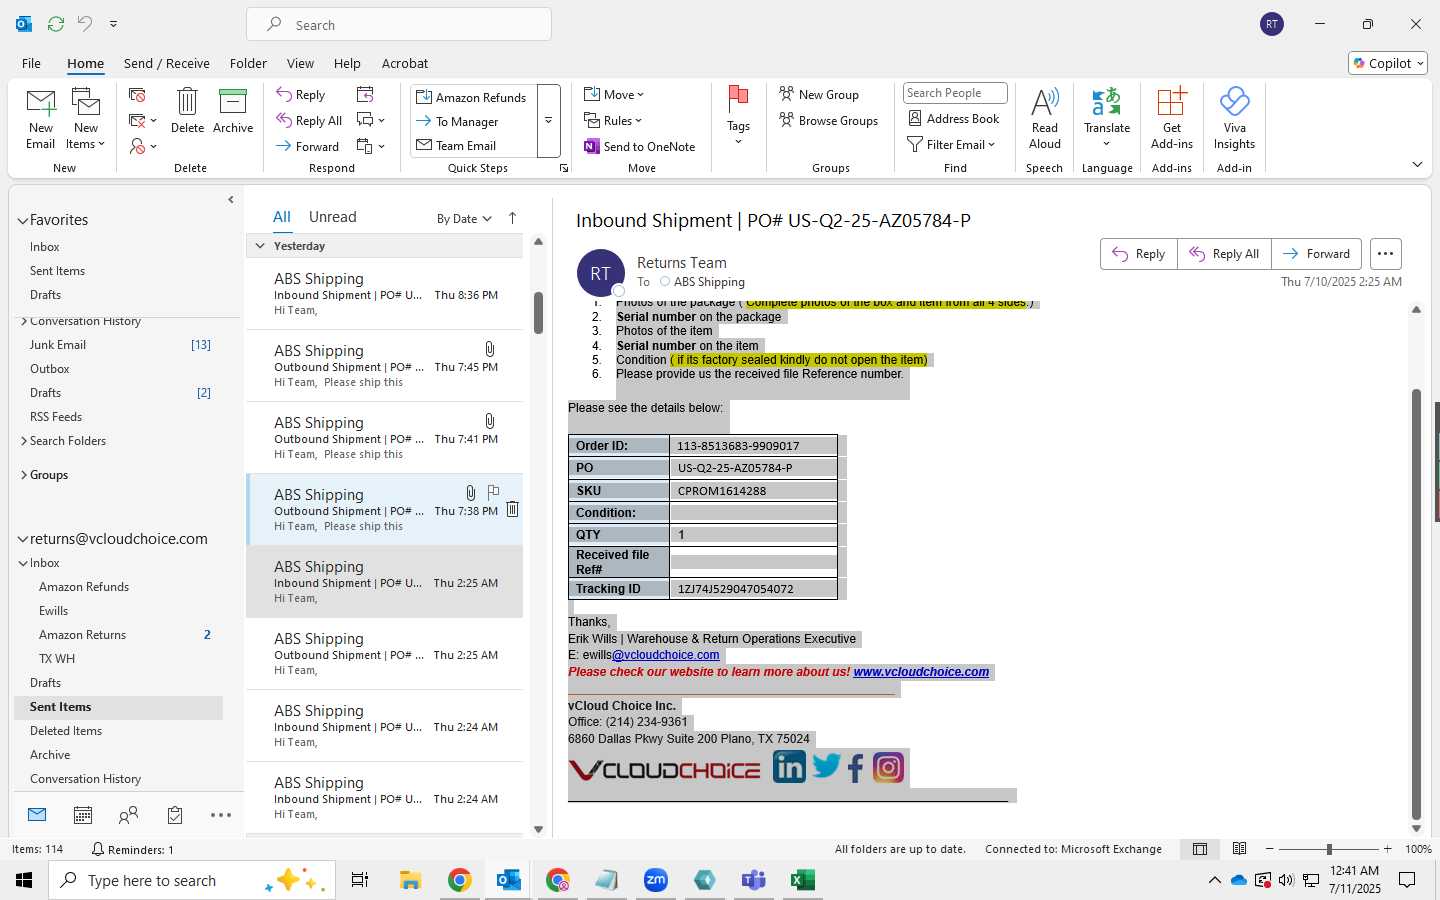The width and height of the screenshot is (1440, 900).
Task: Click Forward in the ribbon Respond group
Action: [x=308, y=146]
